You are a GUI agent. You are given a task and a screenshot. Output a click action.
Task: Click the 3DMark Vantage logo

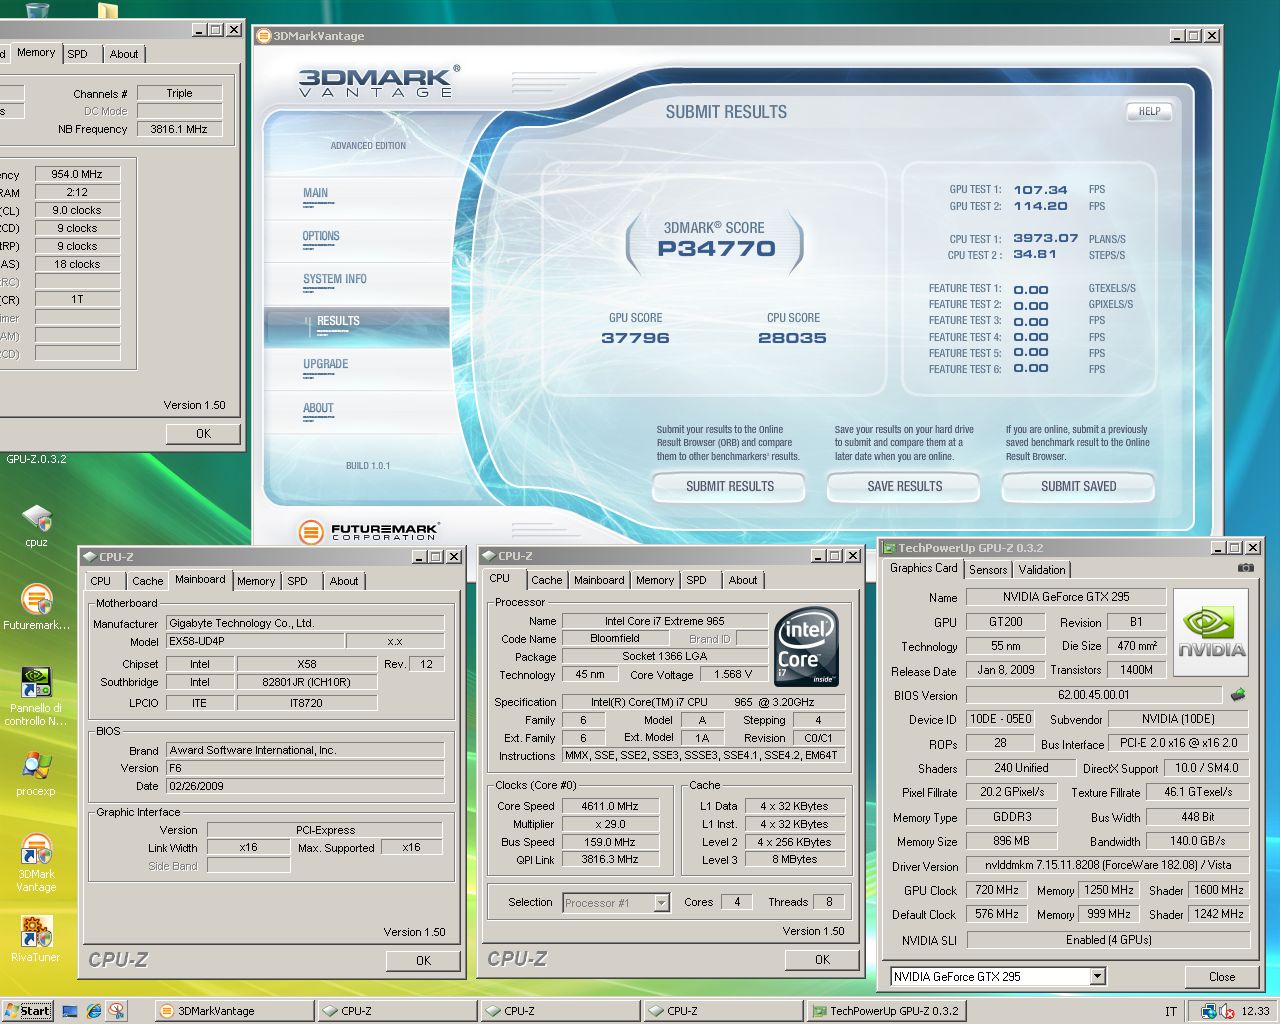point(379,81)
